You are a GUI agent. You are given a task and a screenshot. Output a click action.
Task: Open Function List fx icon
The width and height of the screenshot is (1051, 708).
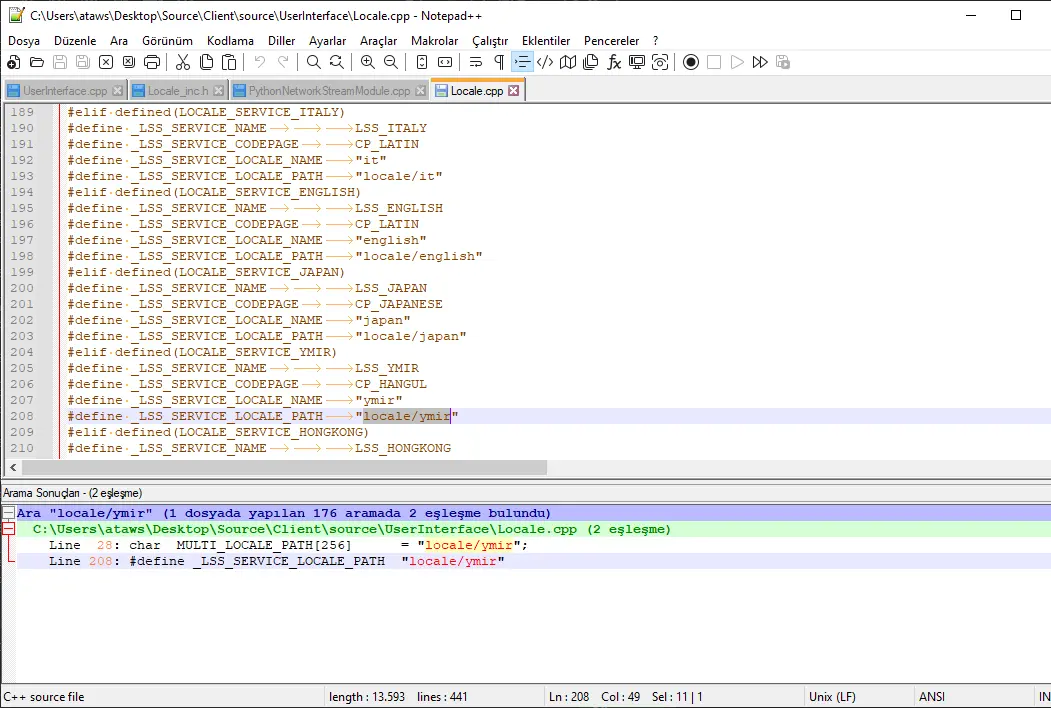pos(614,62)
